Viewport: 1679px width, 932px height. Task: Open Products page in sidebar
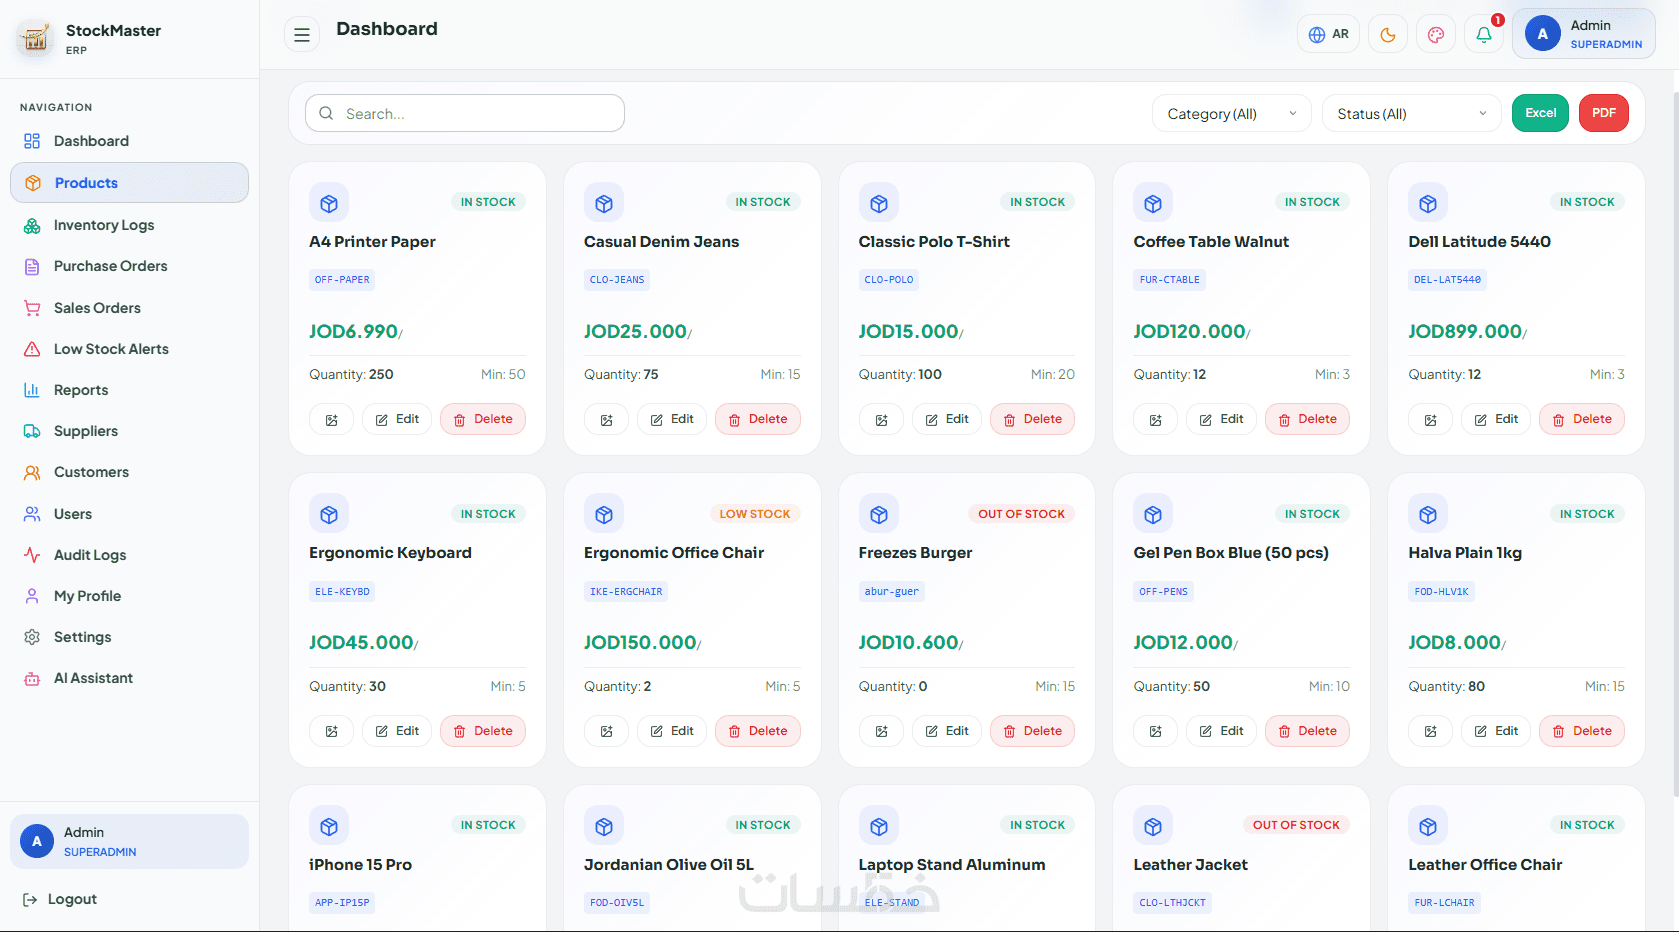[129, 183]
